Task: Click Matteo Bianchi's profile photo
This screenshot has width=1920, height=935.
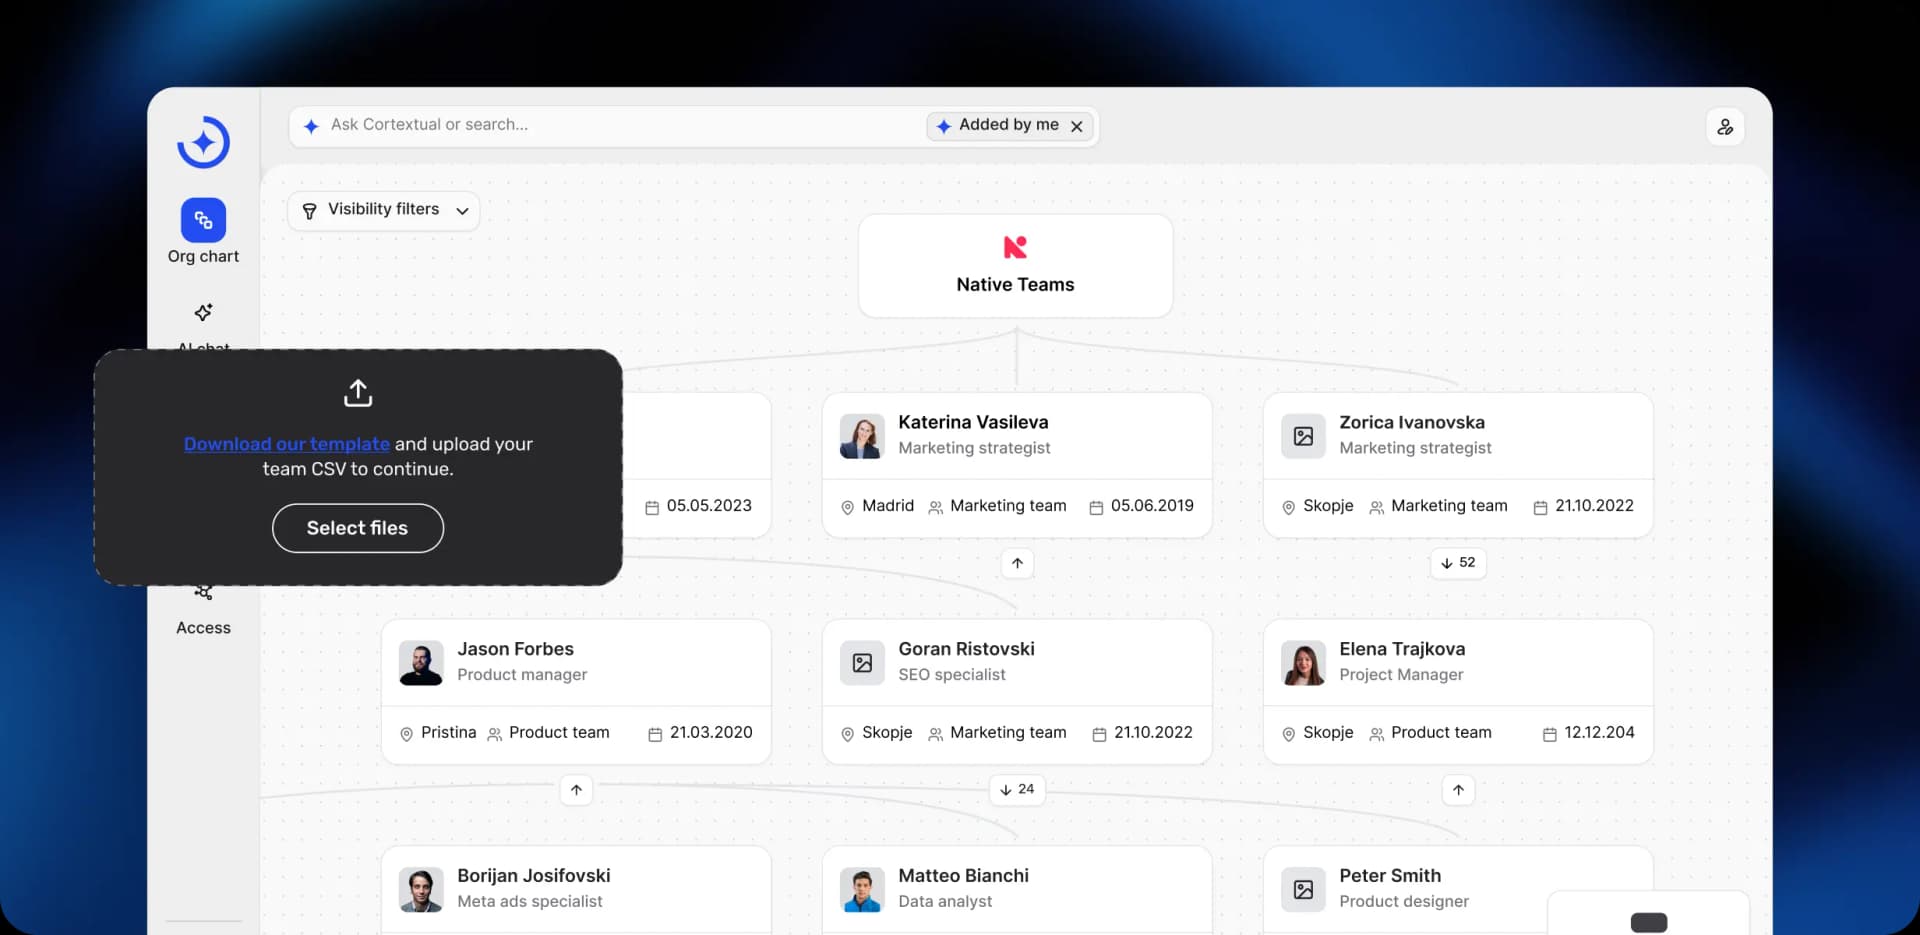Action: (862, 890)
